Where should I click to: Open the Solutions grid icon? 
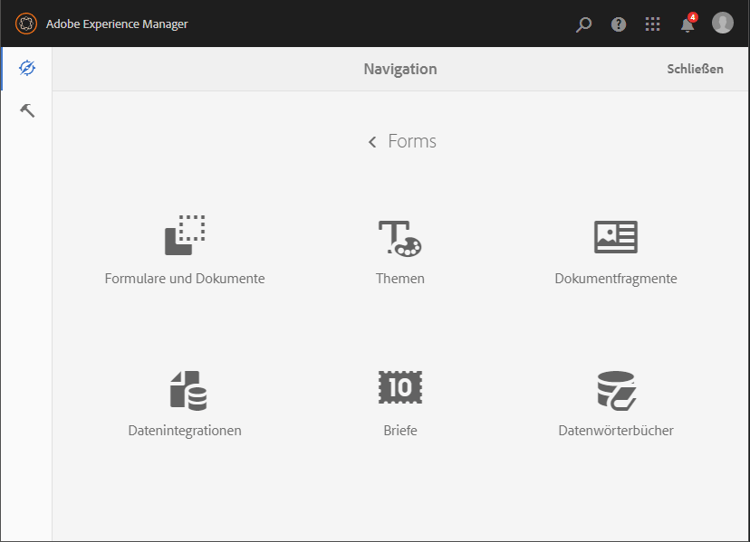click(652, 24)
